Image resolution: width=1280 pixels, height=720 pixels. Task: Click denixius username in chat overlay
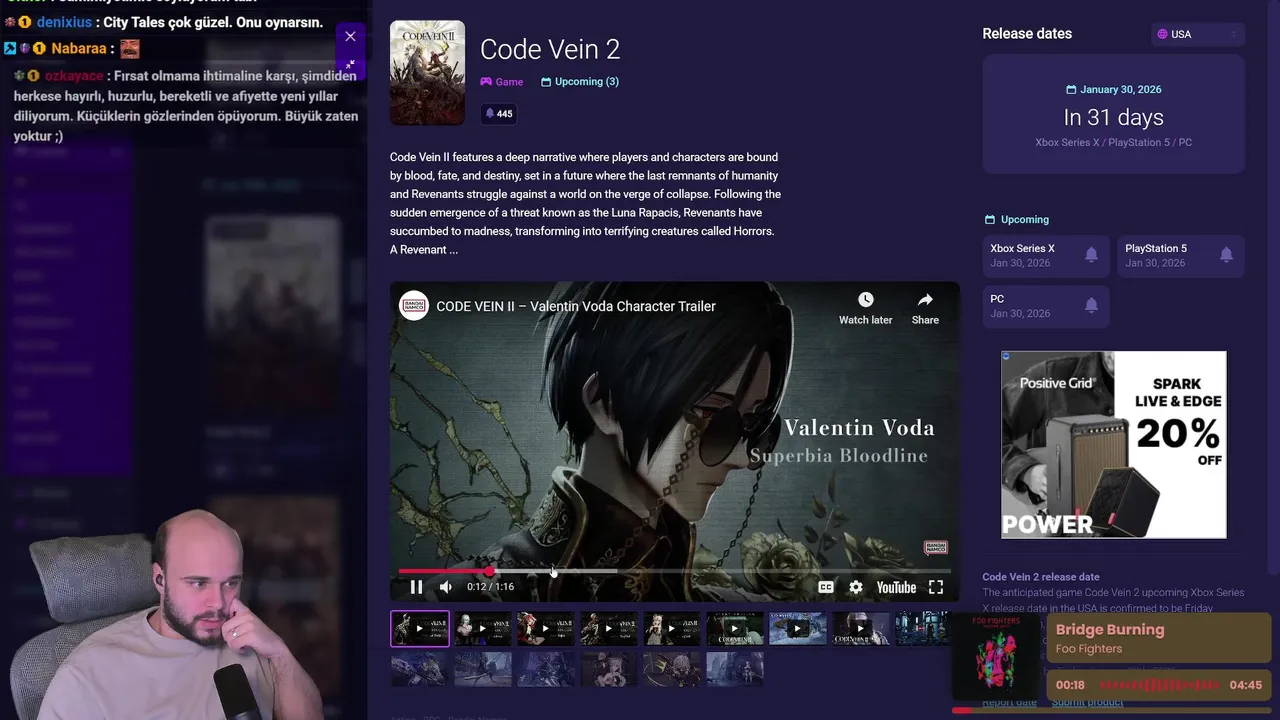tap(64, 22)
